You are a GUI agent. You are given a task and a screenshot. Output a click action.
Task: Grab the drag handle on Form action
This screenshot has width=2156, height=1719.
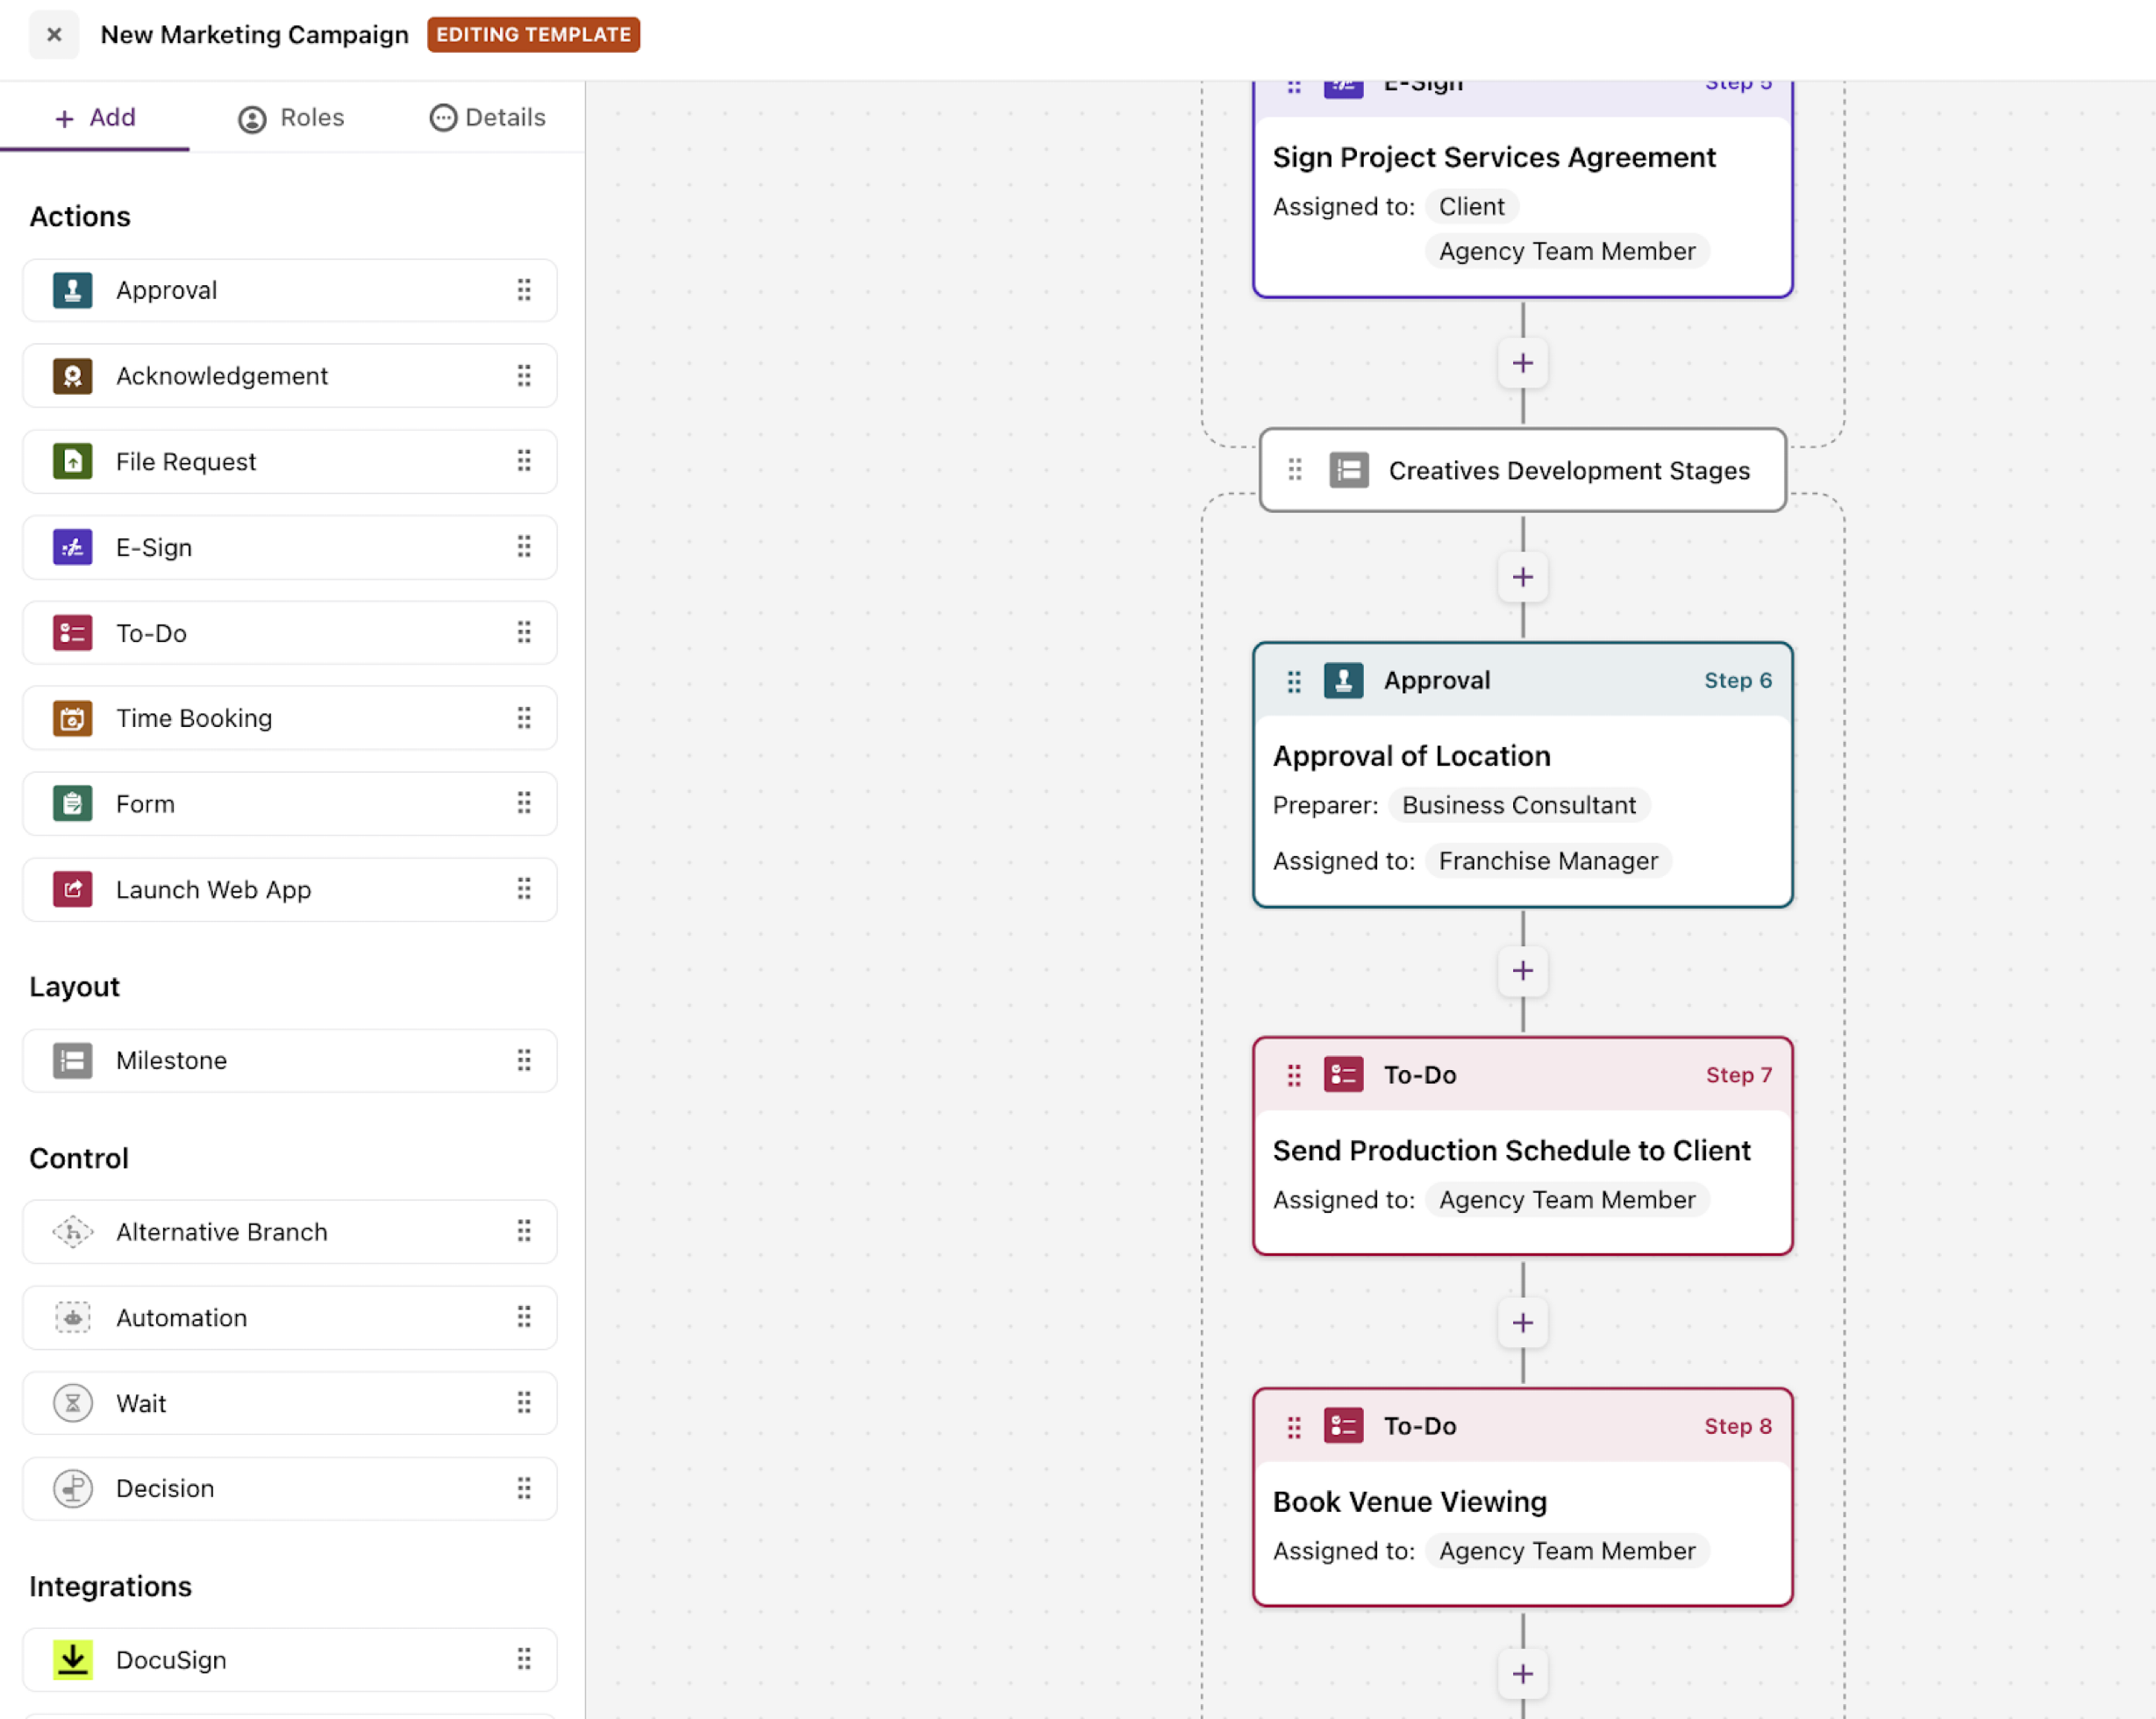coord(524,803)
